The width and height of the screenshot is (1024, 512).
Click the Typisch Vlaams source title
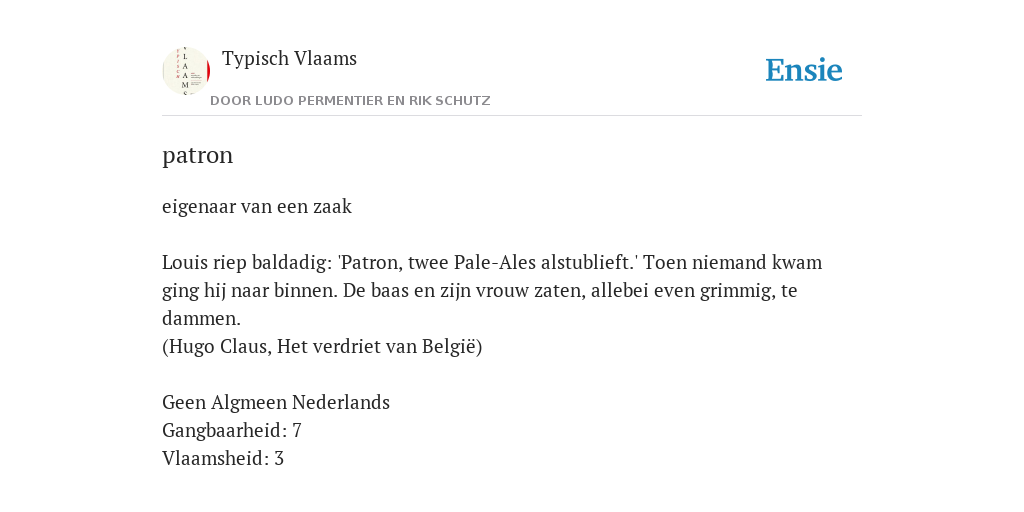click(289, 58)
